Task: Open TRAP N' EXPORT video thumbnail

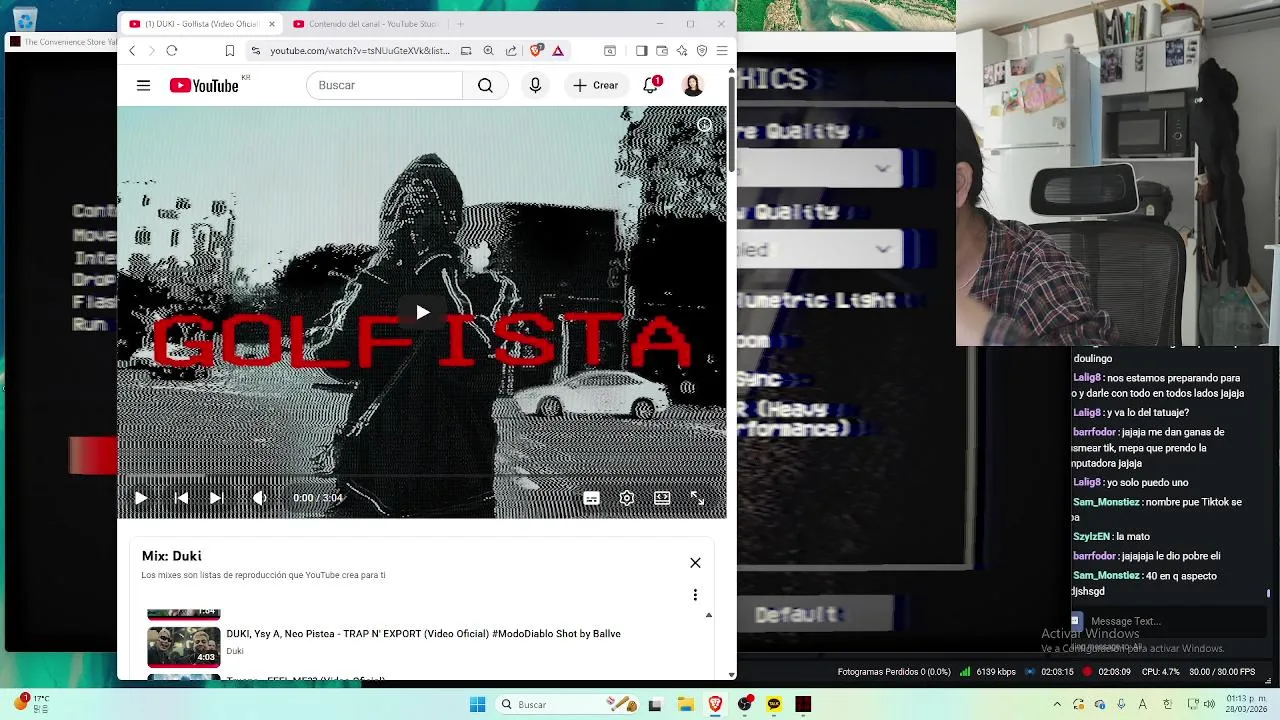Action: 184,647
